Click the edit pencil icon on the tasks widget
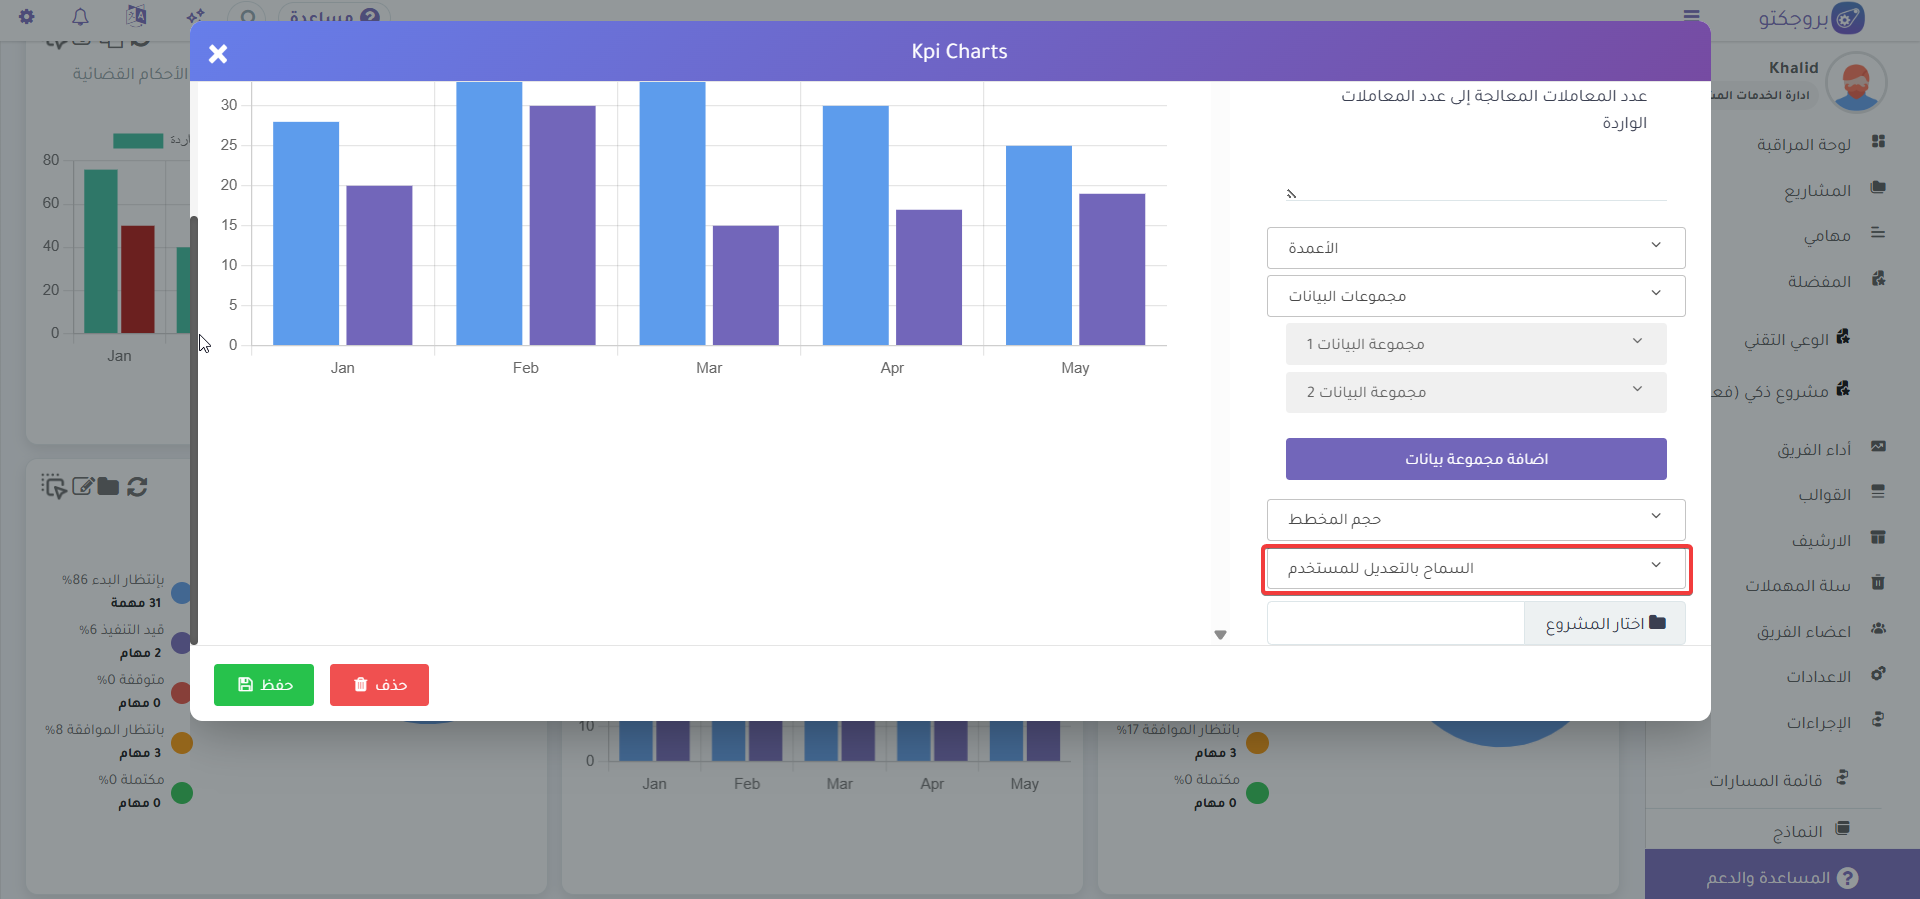1920x899 pixels. tap(83, 487)
